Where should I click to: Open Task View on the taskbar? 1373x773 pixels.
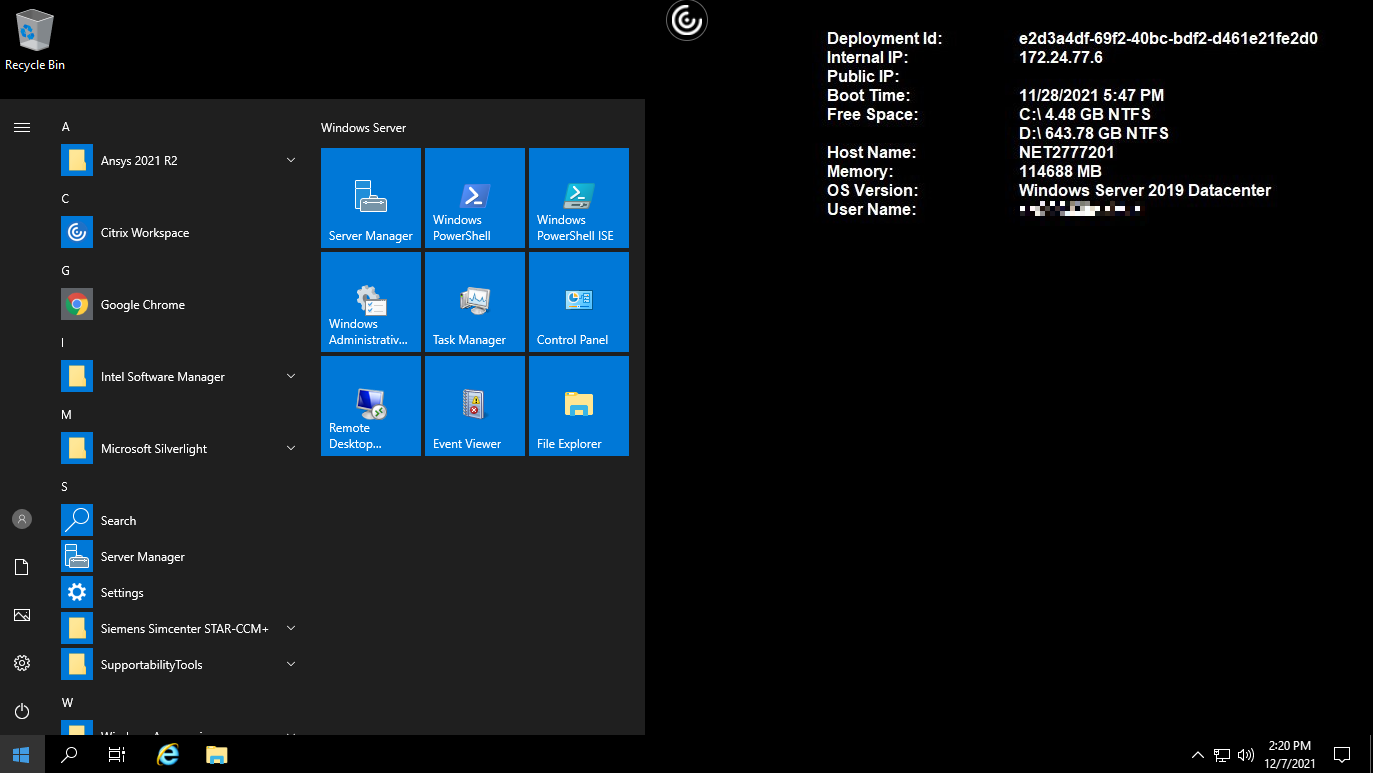coord(117,754)
